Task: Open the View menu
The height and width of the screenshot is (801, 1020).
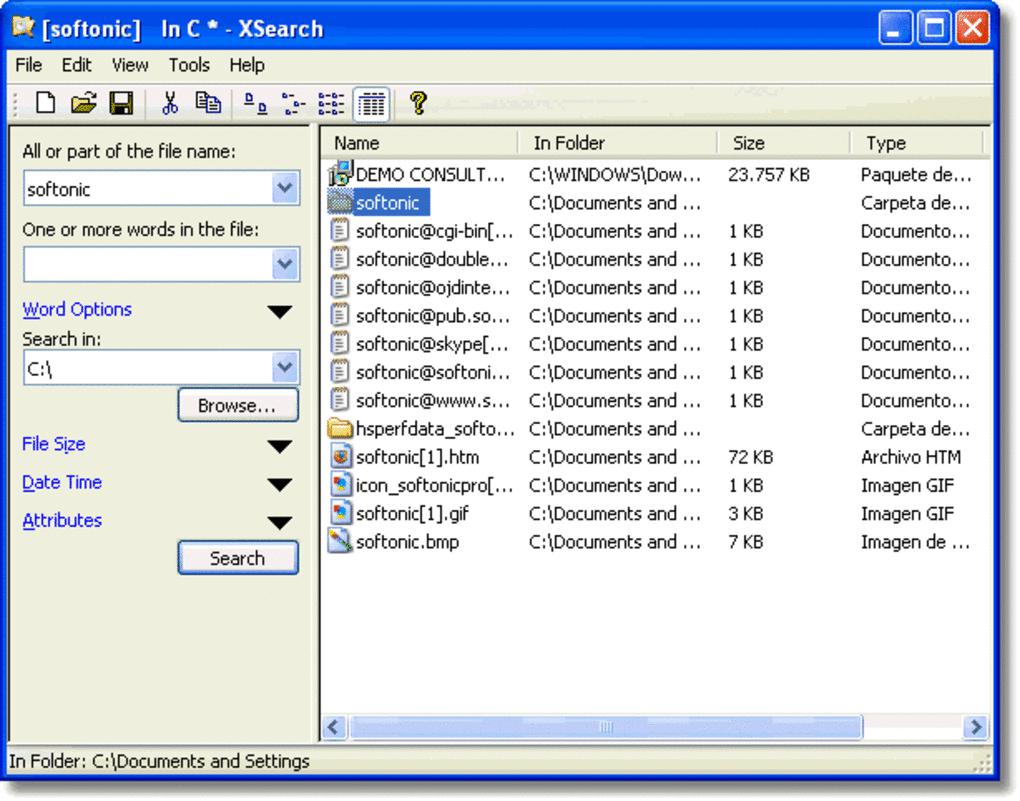Action: (129, 65)
